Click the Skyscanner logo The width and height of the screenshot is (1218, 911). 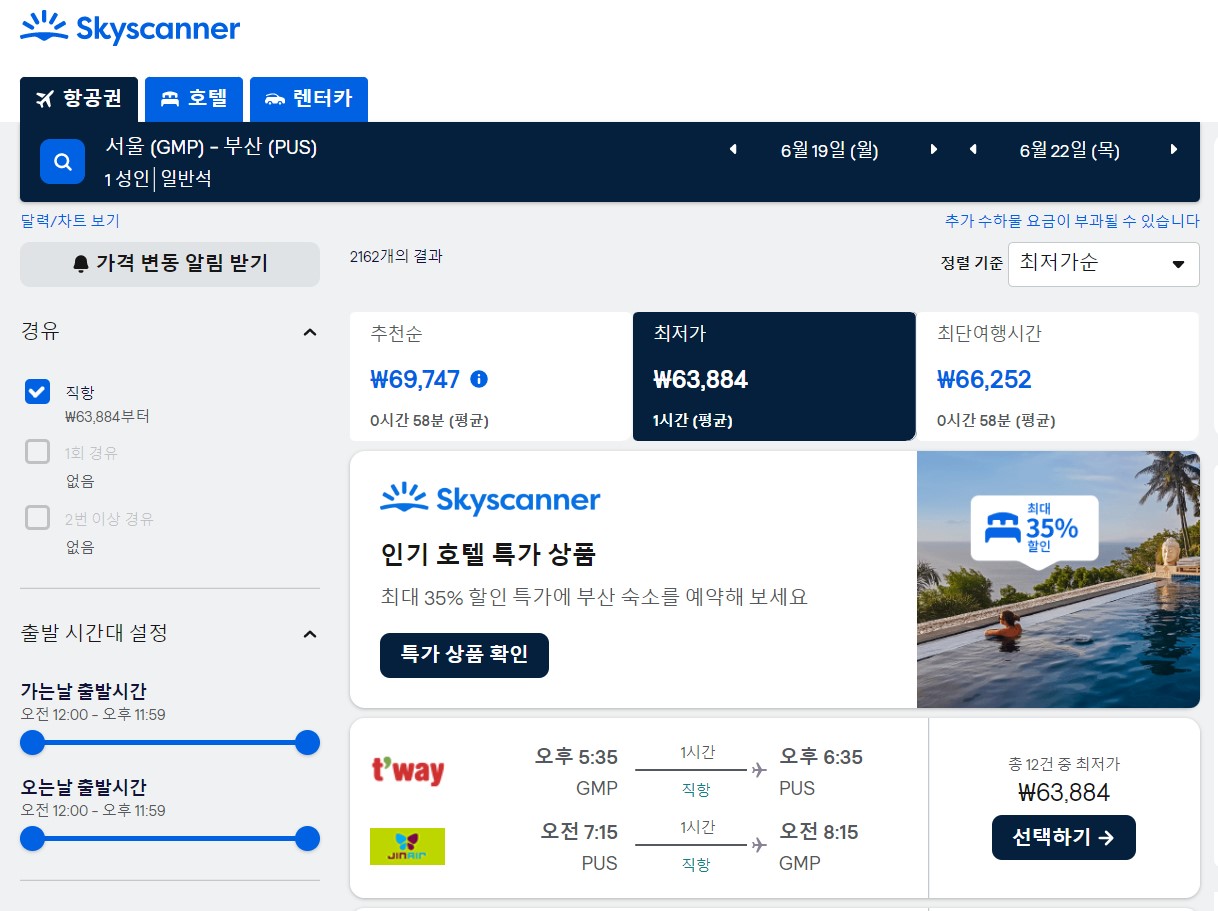[x=130, y=29]
